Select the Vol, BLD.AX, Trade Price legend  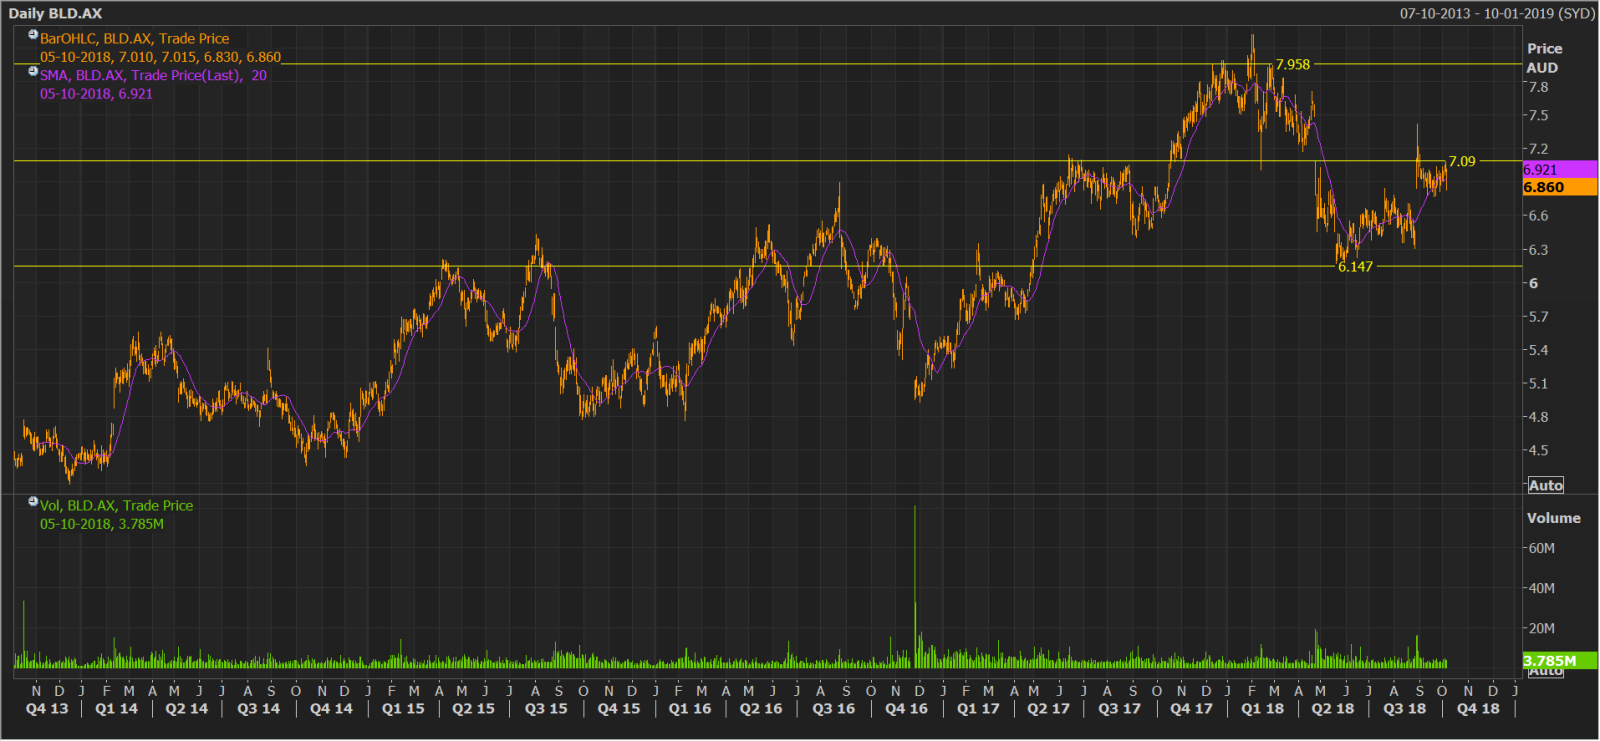tap(116, 506)
